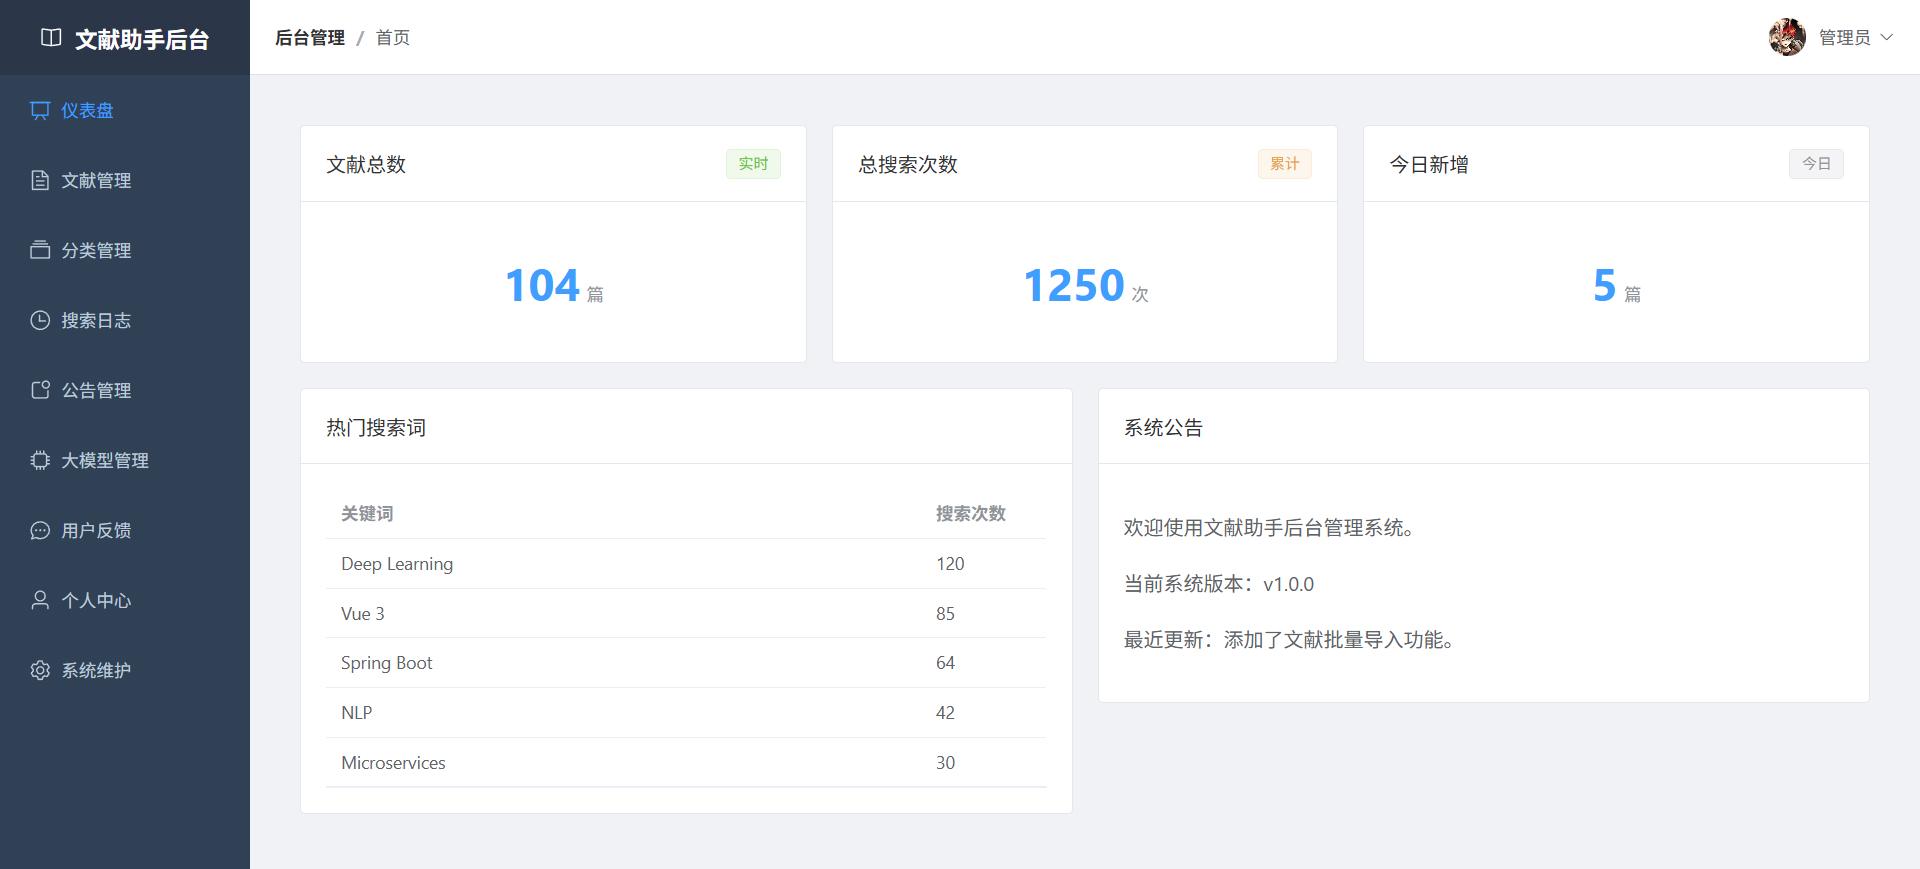Select 首页 in the breadcrumb
Image resolution: width=1920 pixels, height=869 pixels.
tap(393, 38)
